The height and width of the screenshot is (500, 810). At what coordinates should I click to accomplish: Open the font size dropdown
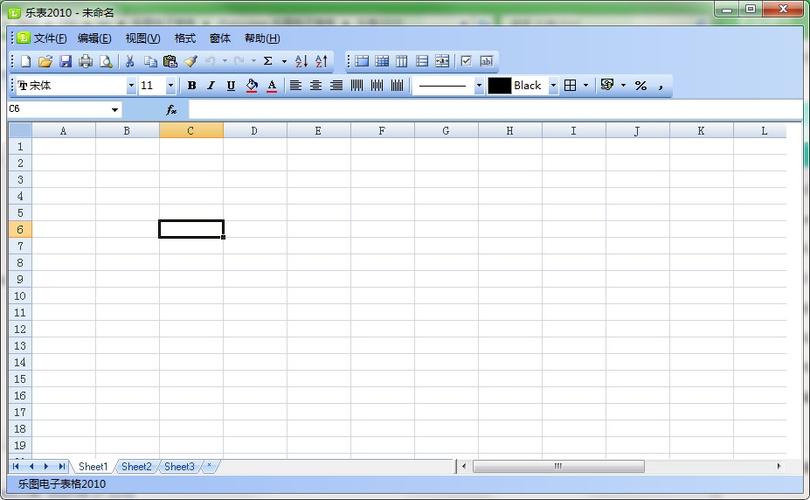(x=170, y=86)
